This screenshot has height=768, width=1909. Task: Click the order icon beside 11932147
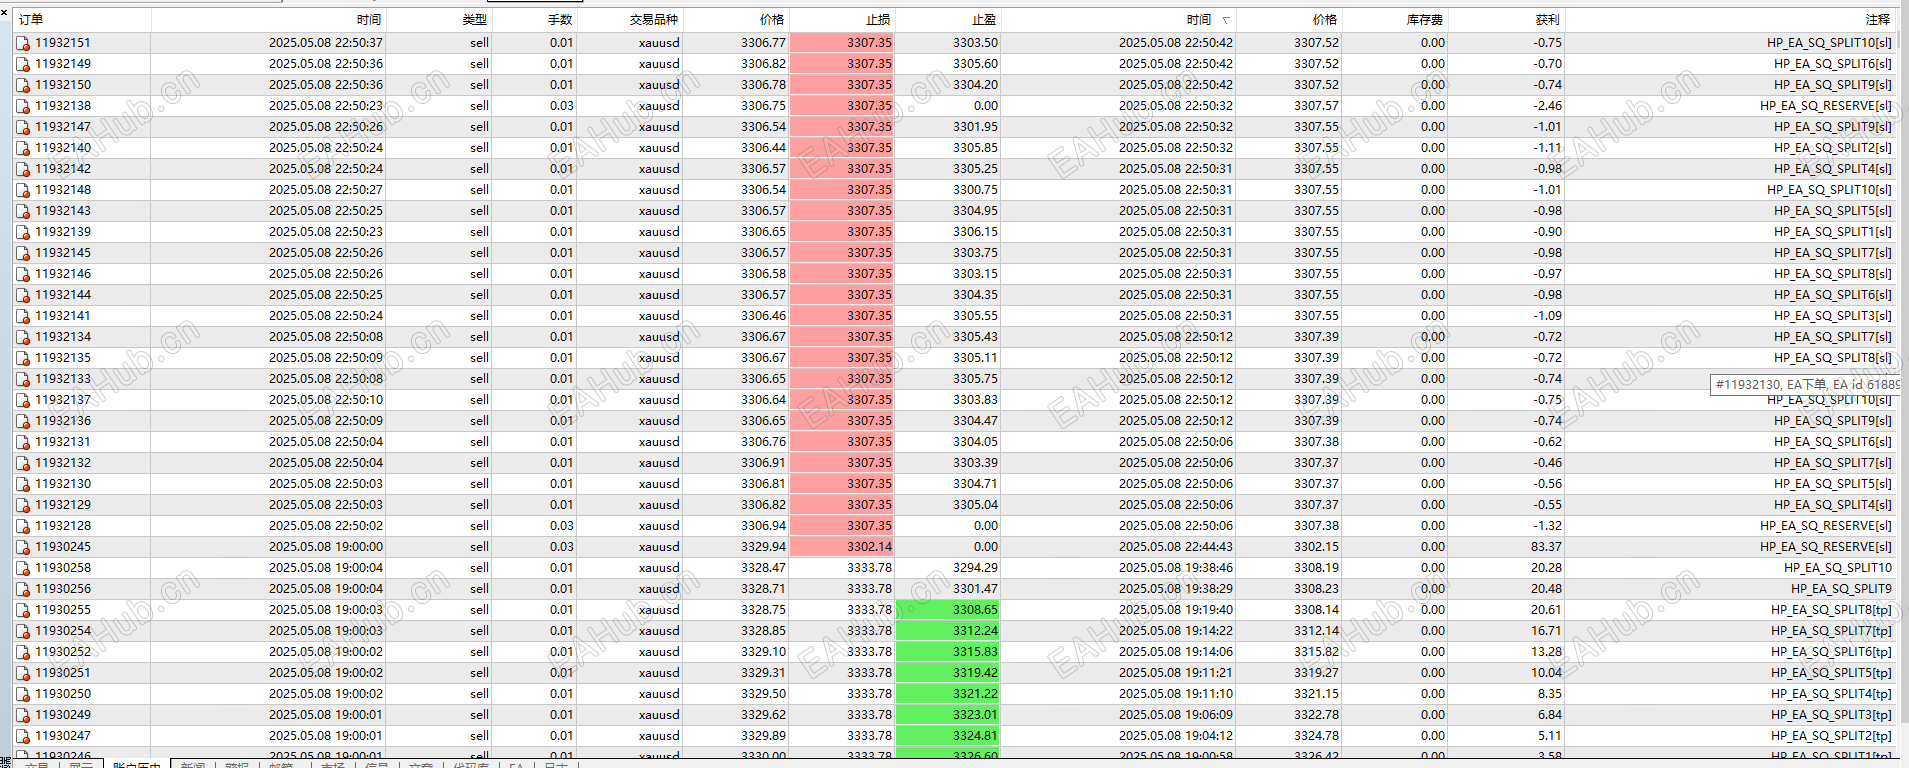pos(23,127)
